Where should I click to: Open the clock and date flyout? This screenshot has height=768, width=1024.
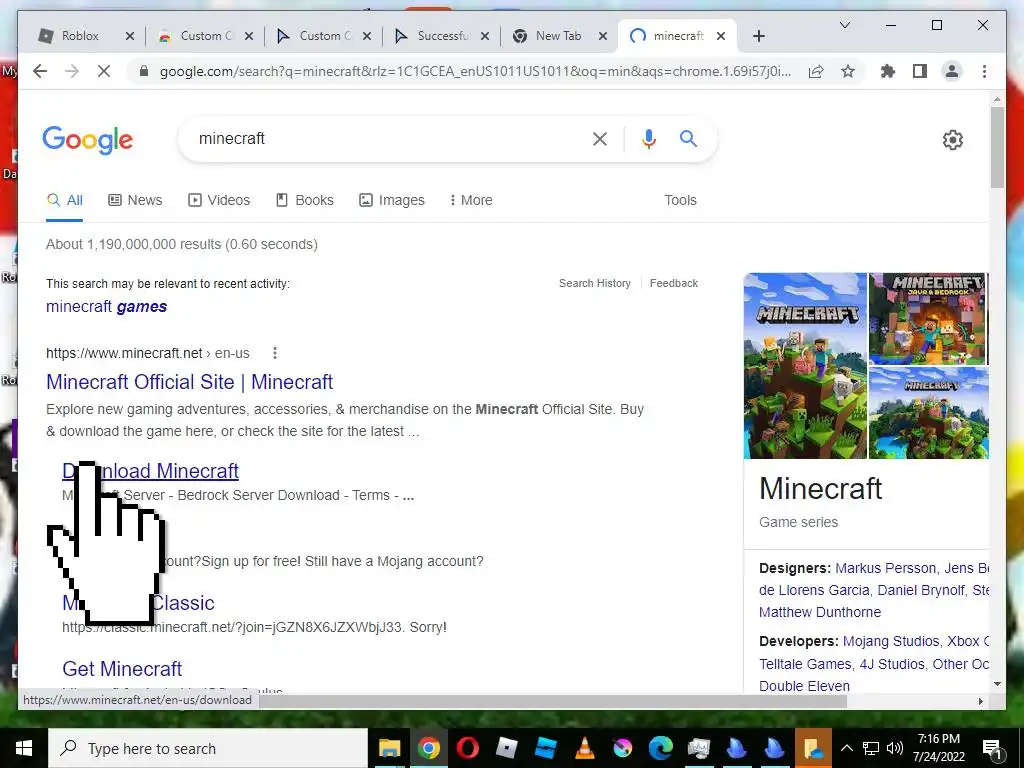pyautogui.click(x=939, y=748)
